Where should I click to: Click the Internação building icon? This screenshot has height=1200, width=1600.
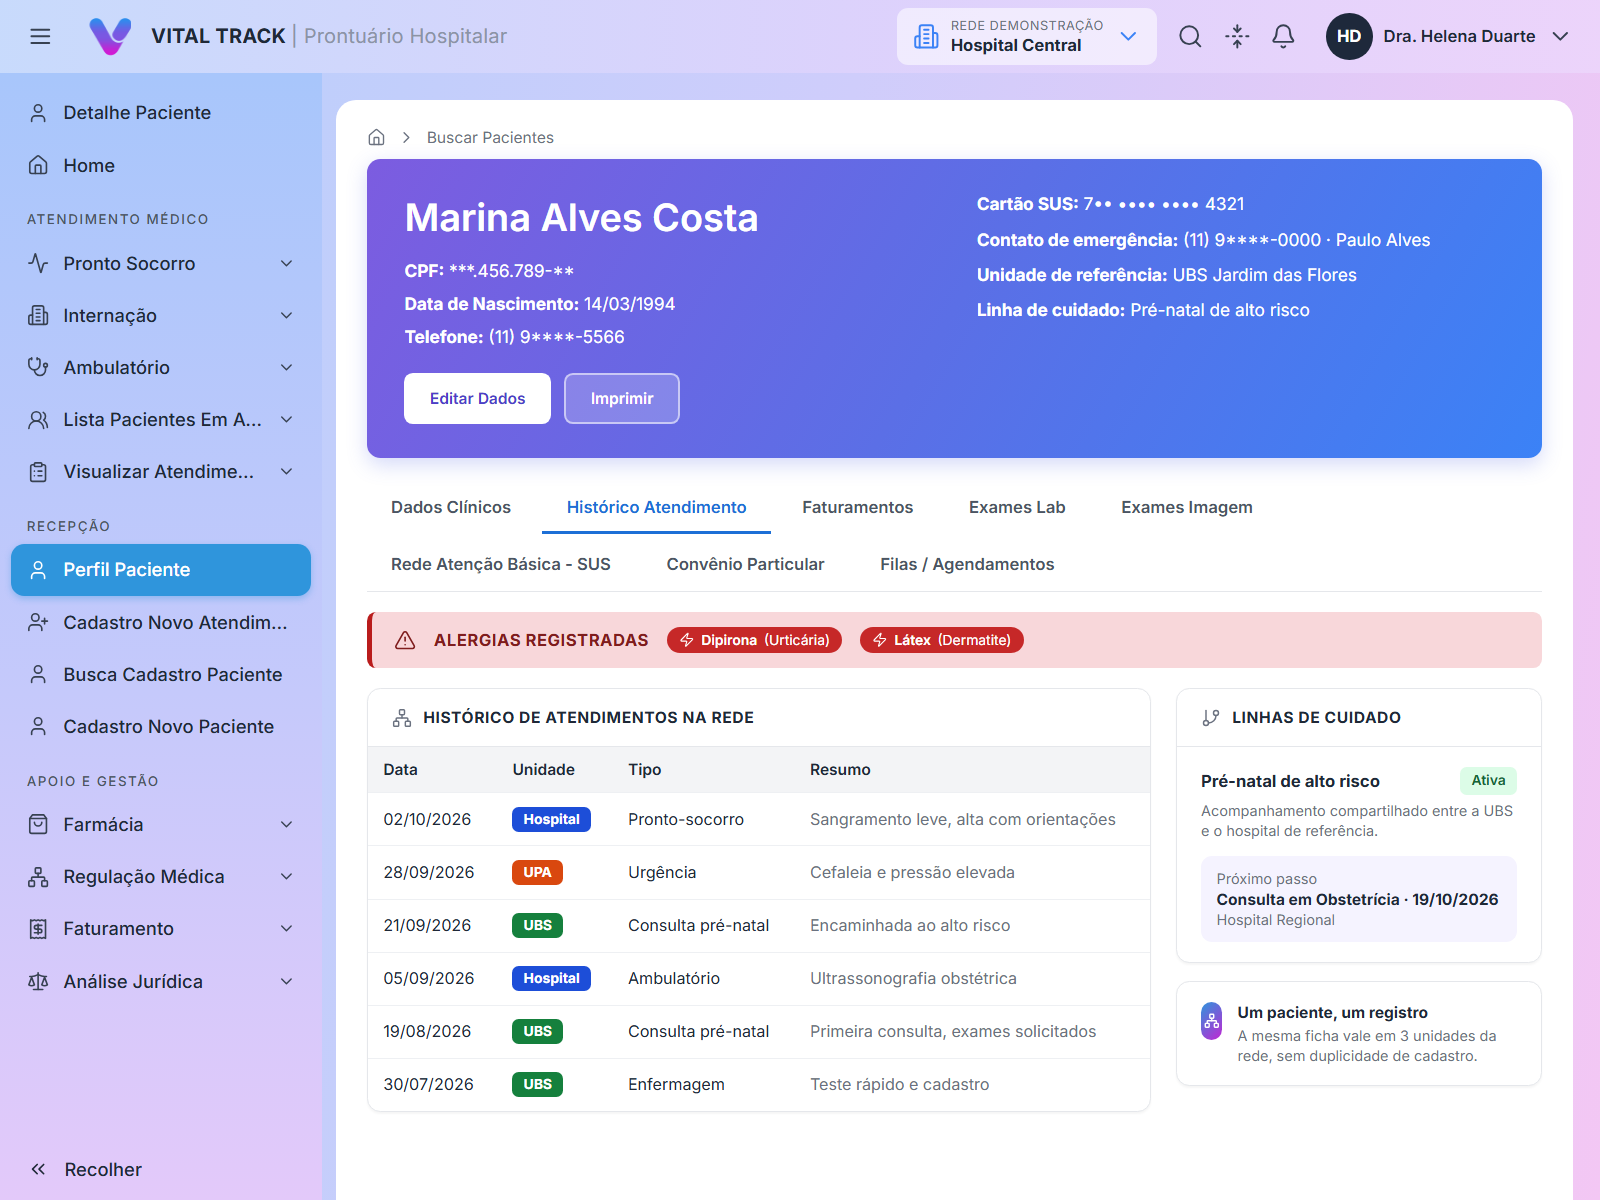tap(38, 315)
